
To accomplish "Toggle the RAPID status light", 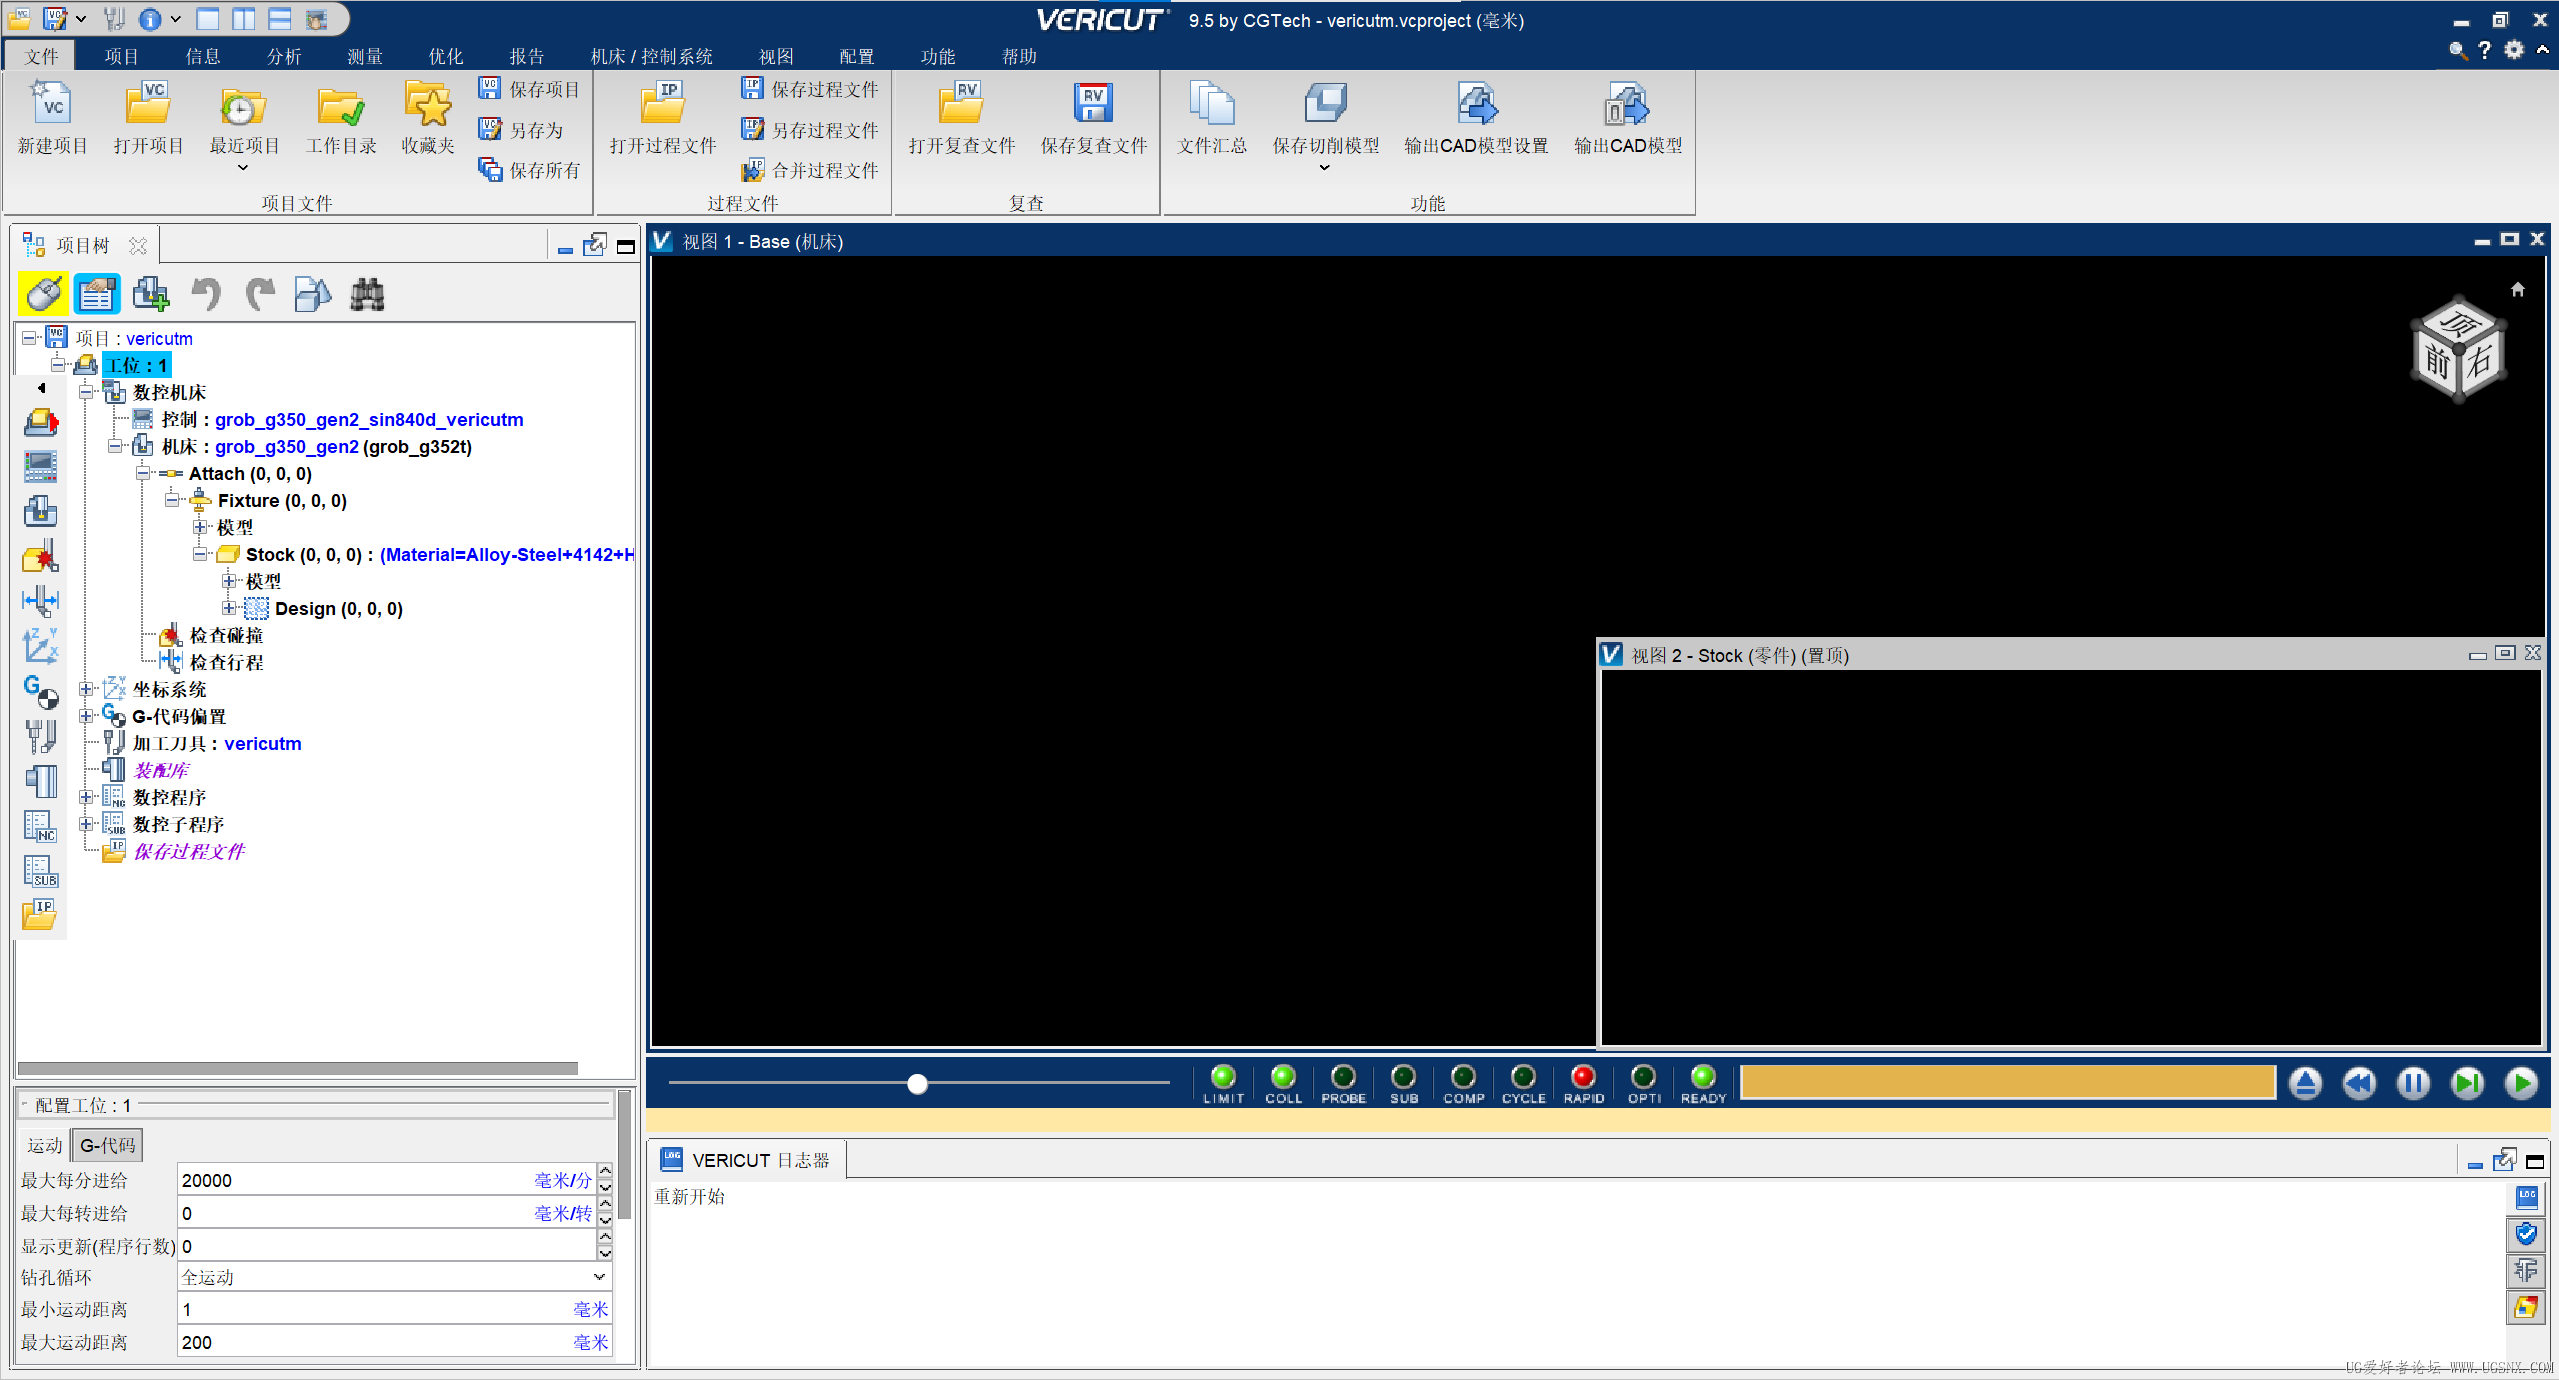I will pos(1583,1076).
